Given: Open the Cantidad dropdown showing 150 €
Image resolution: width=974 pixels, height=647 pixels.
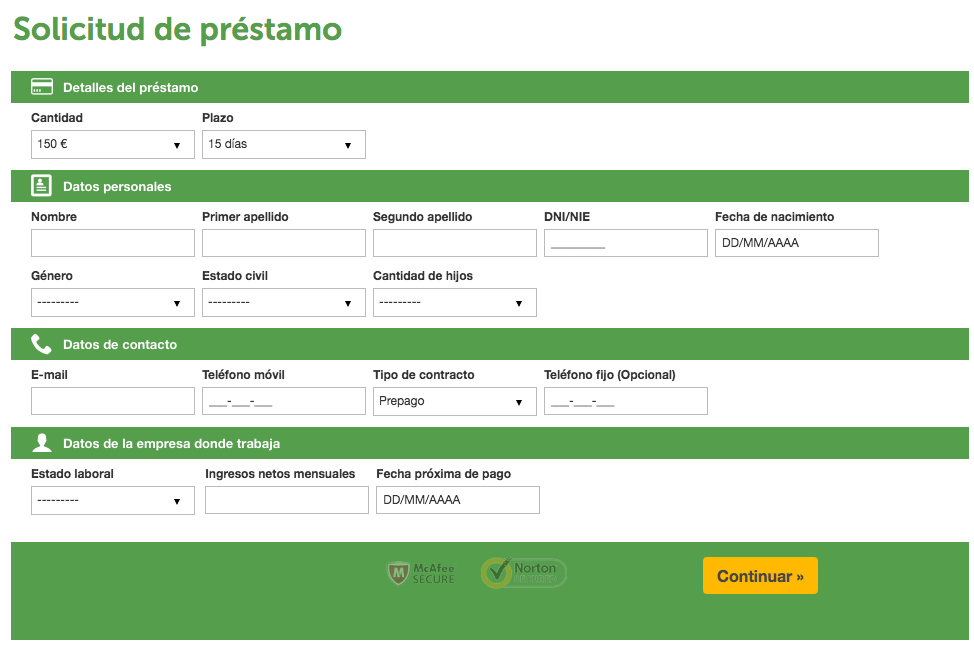Looking at the screenshot, I should pyautogui.click(x=112, y=144).
